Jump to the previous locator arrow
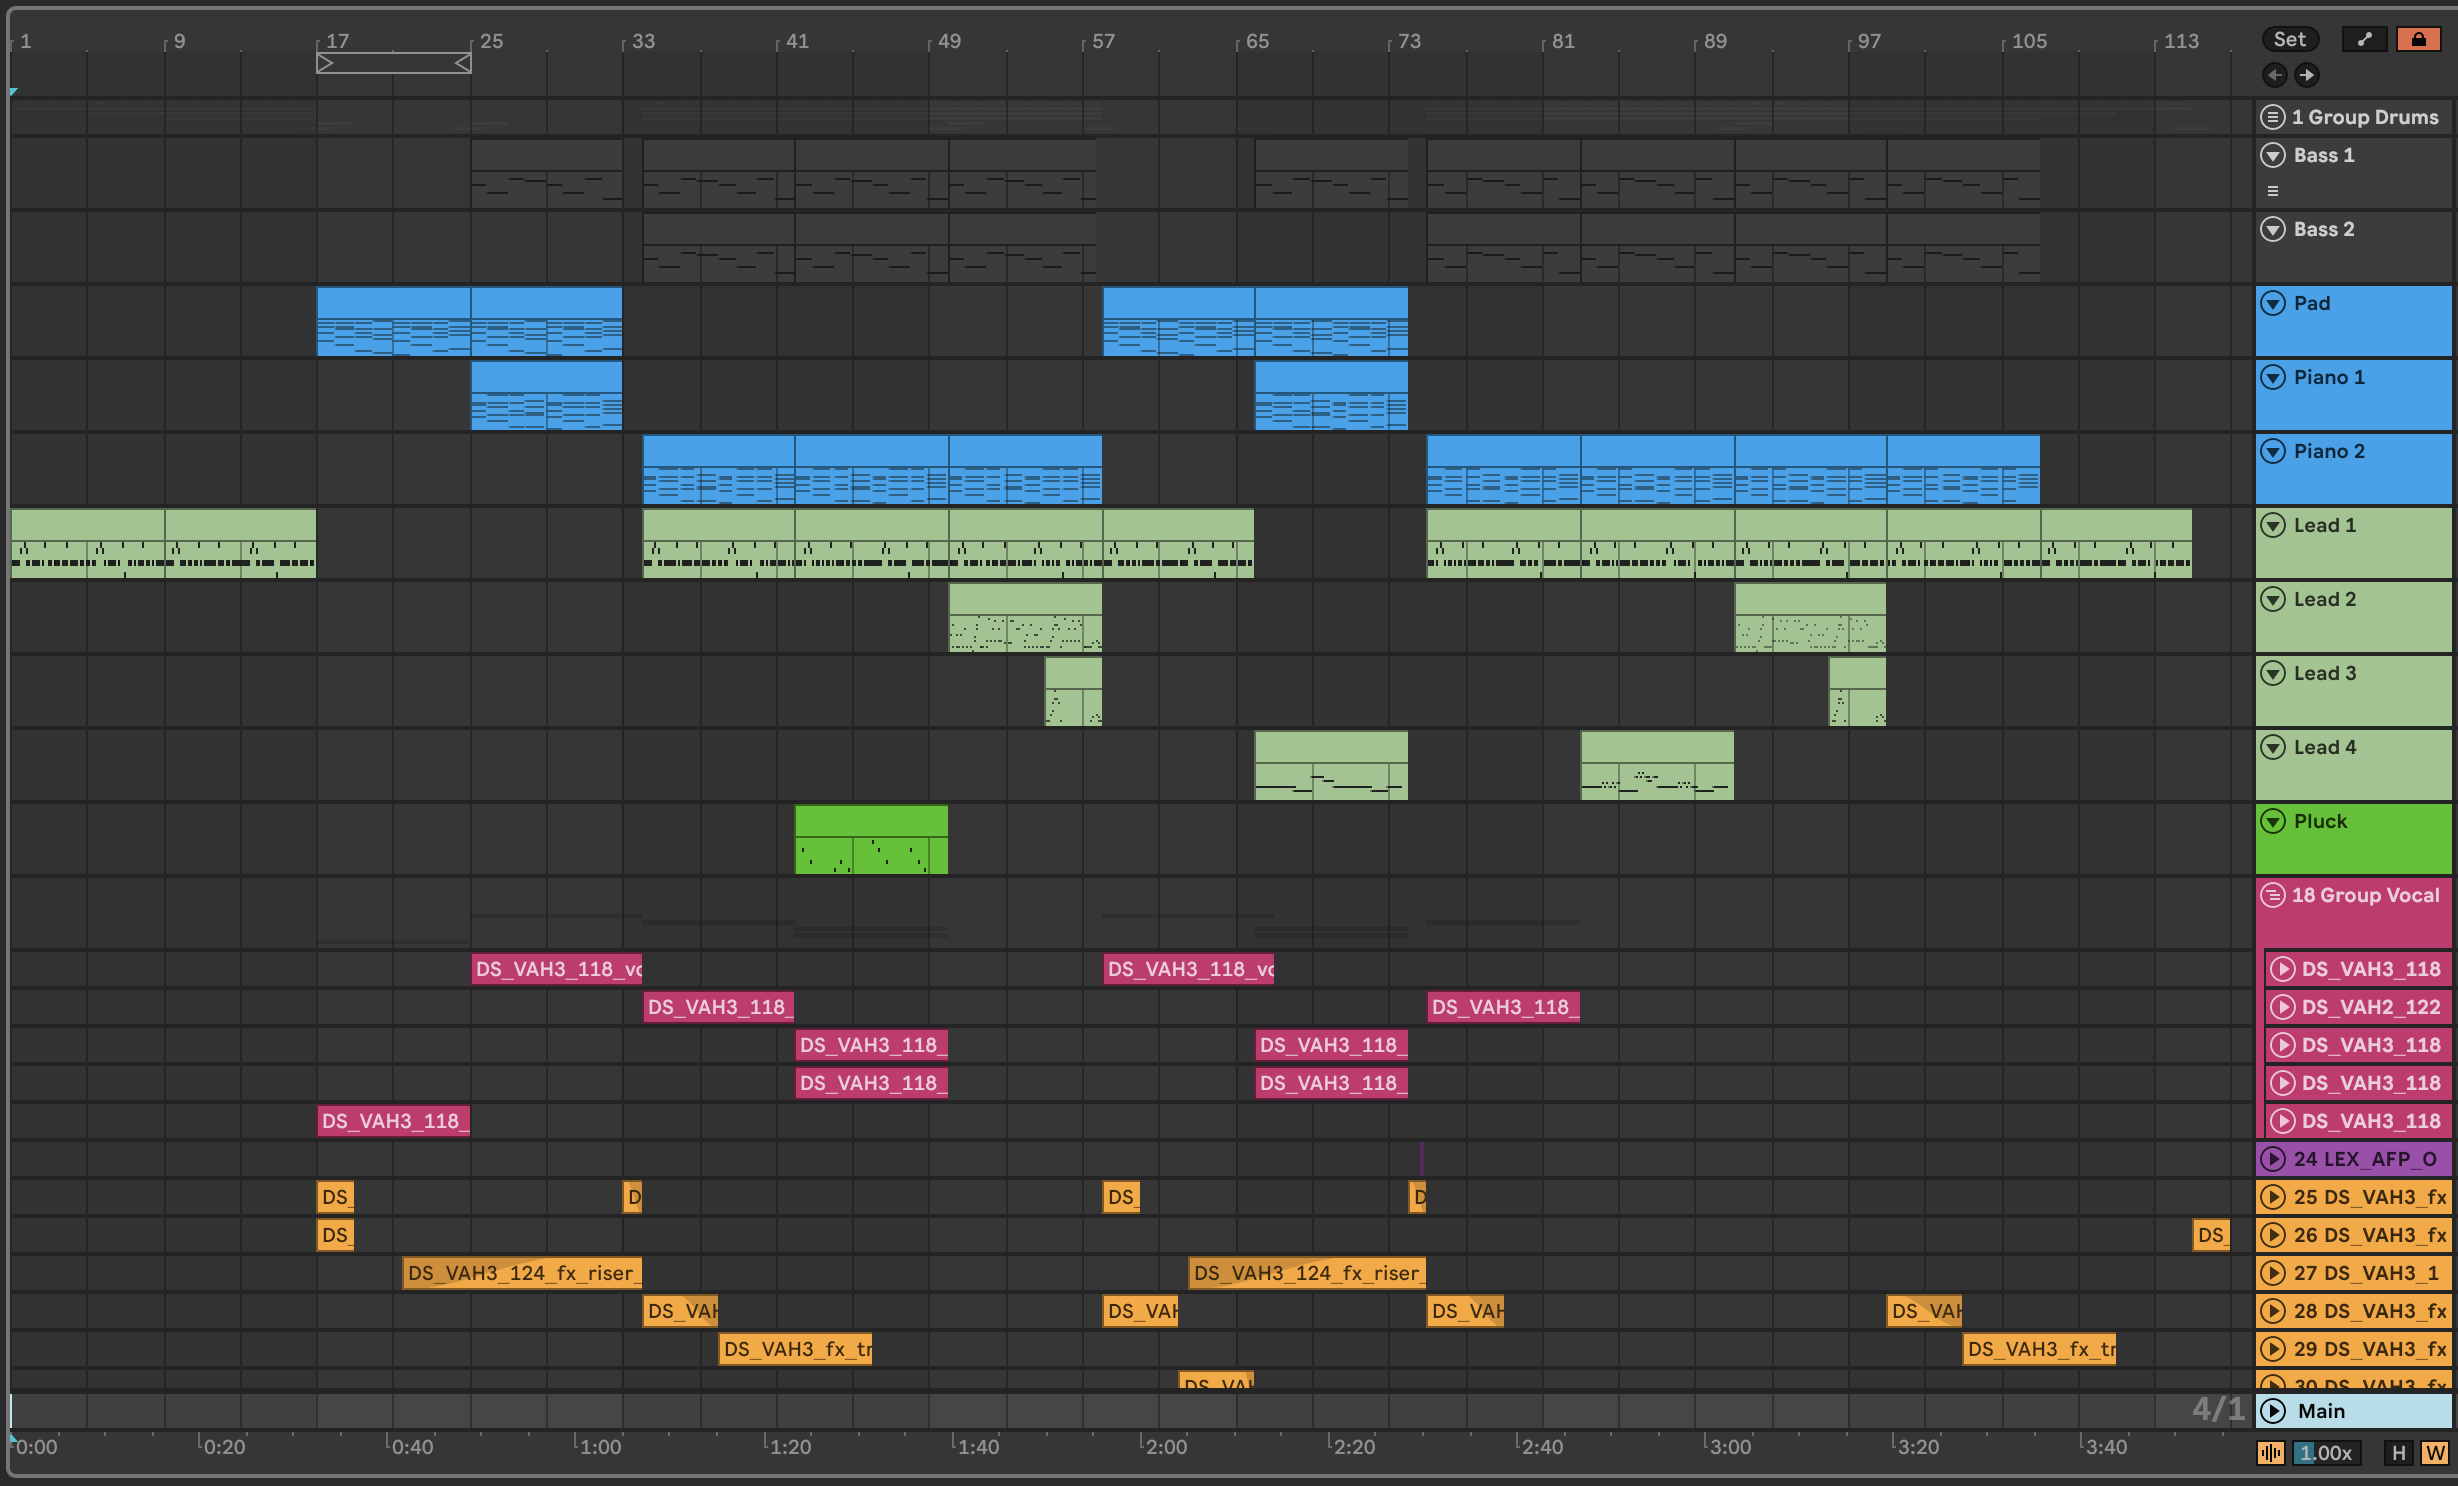 pos(2274,75)
